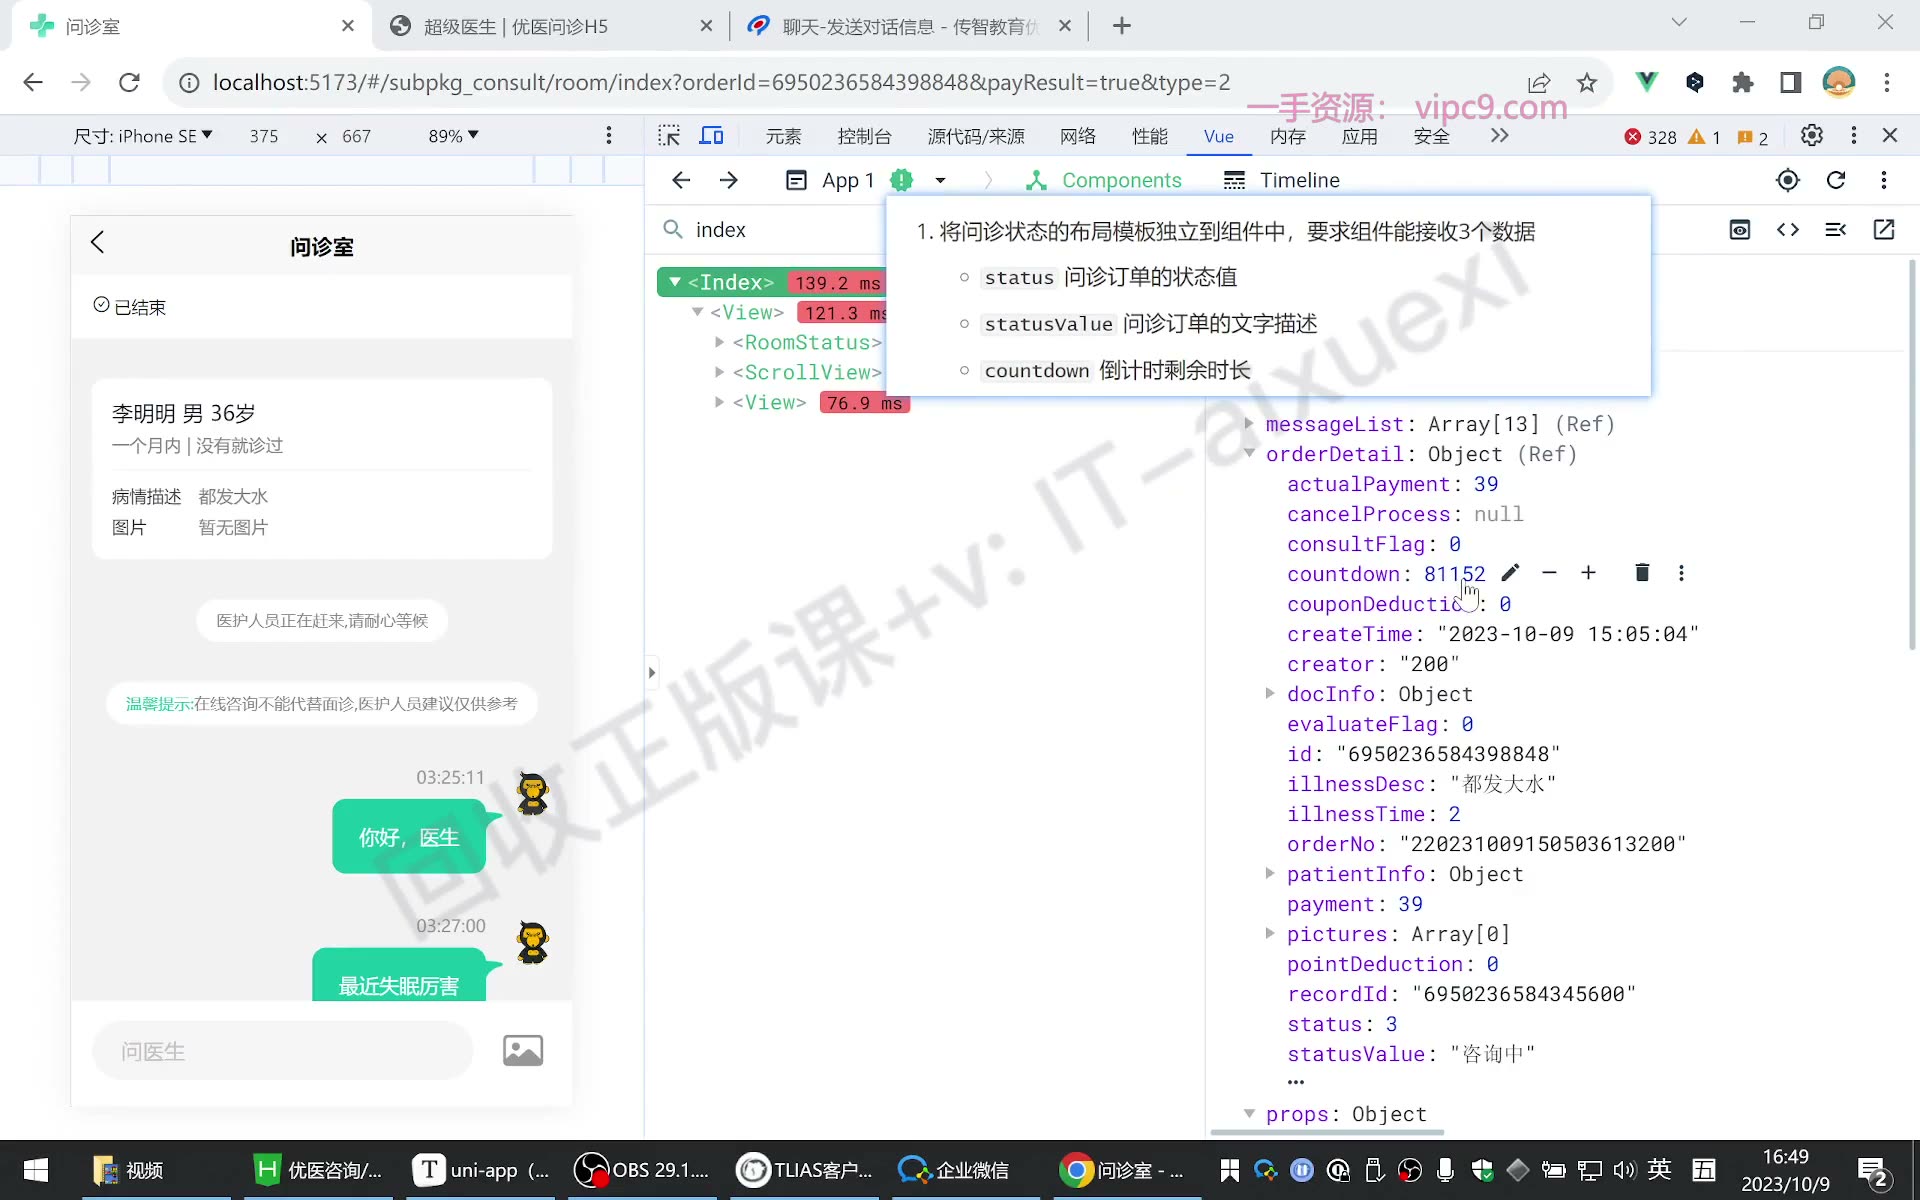Open the device size iPhone SE dropdown
This screenshot has width=1920, height=1200.
[x=143, y=136]
